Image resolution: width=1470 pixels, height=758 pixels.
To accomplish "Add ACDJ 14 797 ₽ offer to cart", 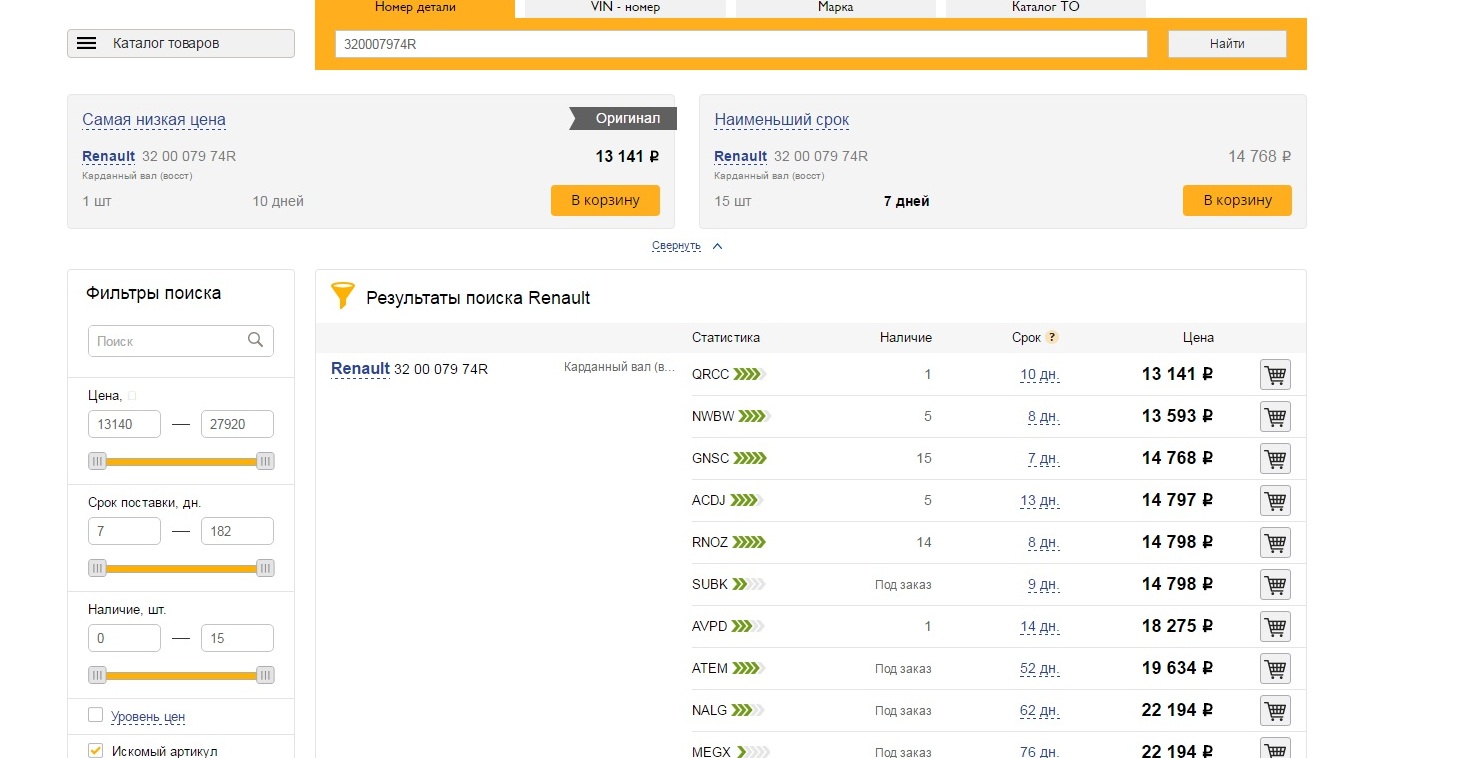I will coord(1275,501).
